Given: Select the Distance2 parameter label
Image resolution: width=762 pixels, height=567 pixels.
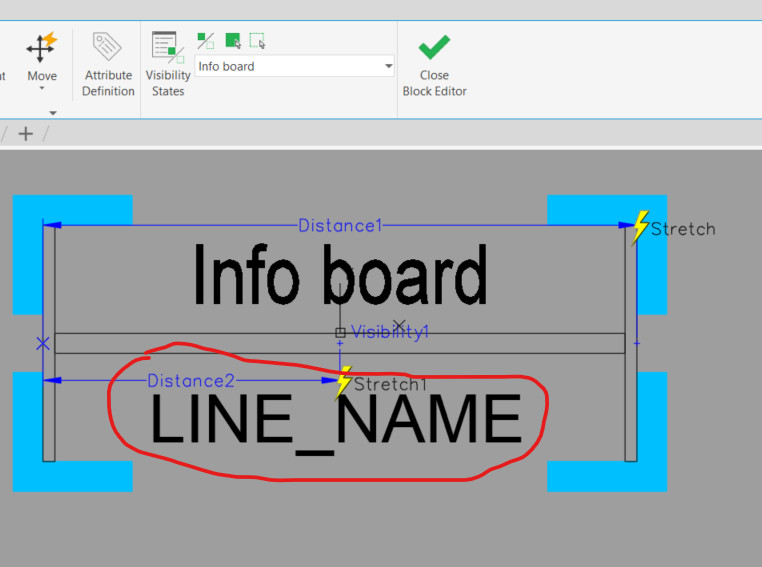Looking at the screenshot, I should 191,381.
